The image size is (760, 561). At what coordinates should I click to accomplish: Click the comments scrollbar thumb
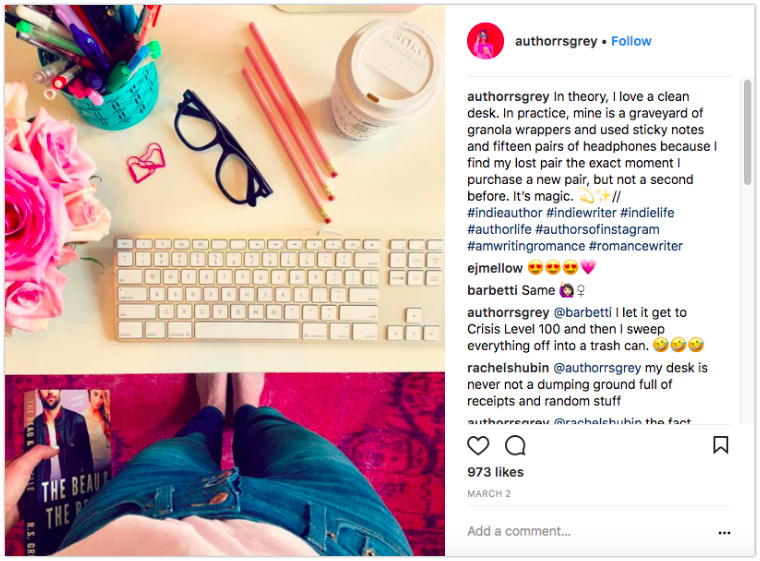click(x=747, y=132)
